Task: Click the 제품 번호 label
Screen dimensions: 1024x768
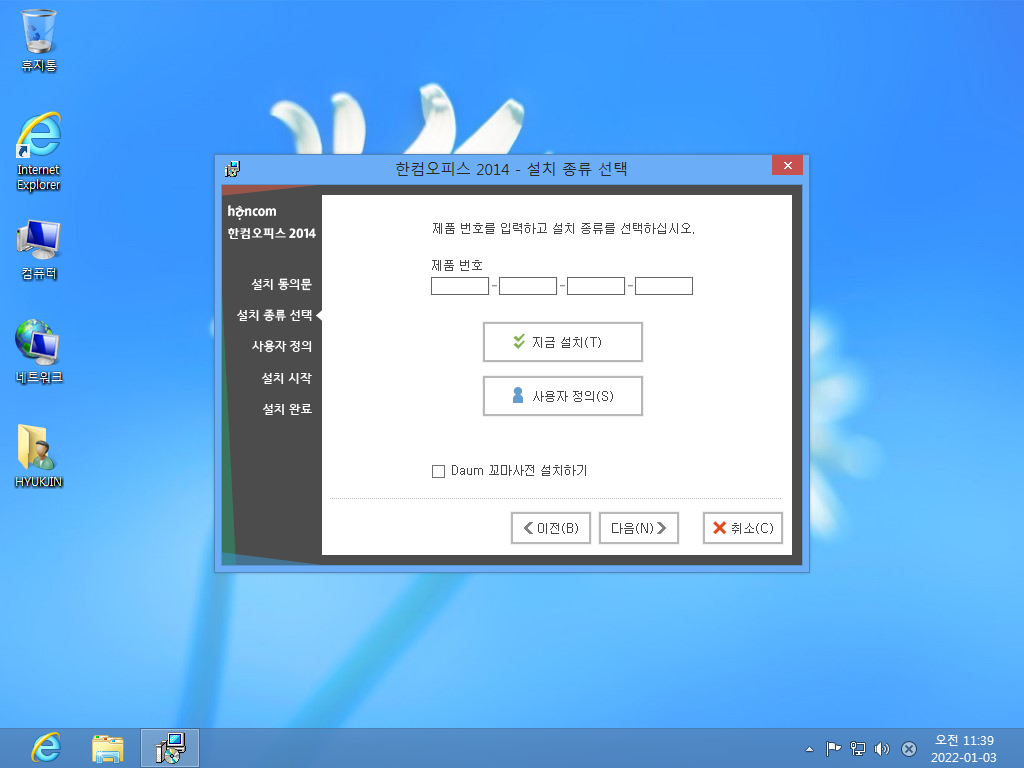Action: (456, 265)
